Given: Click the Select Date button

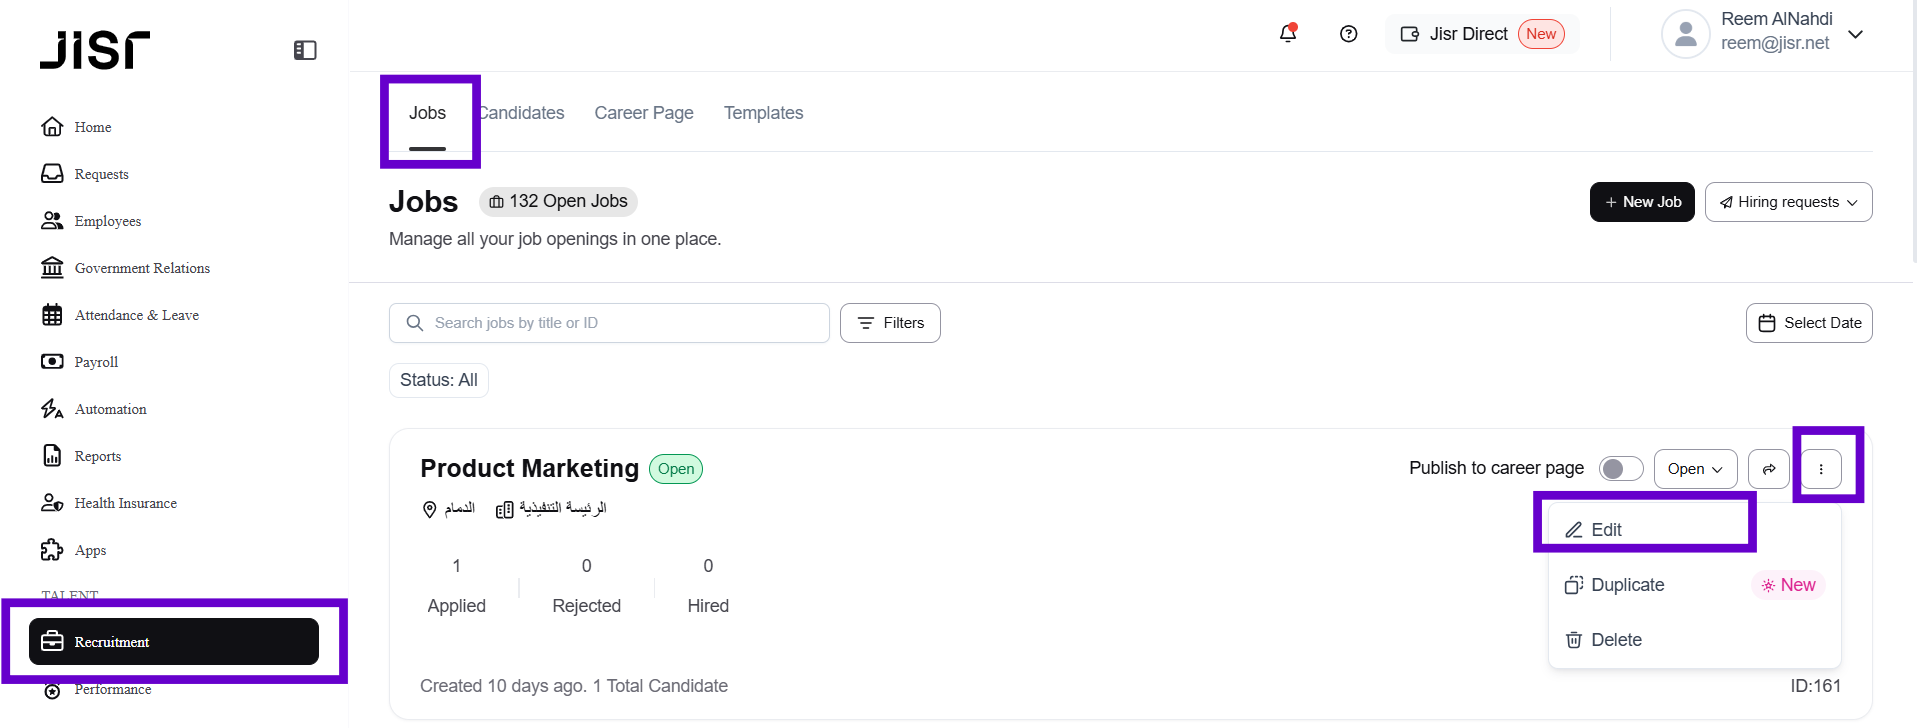Looking at the screenshot, I should click(x=1809, y=323).
